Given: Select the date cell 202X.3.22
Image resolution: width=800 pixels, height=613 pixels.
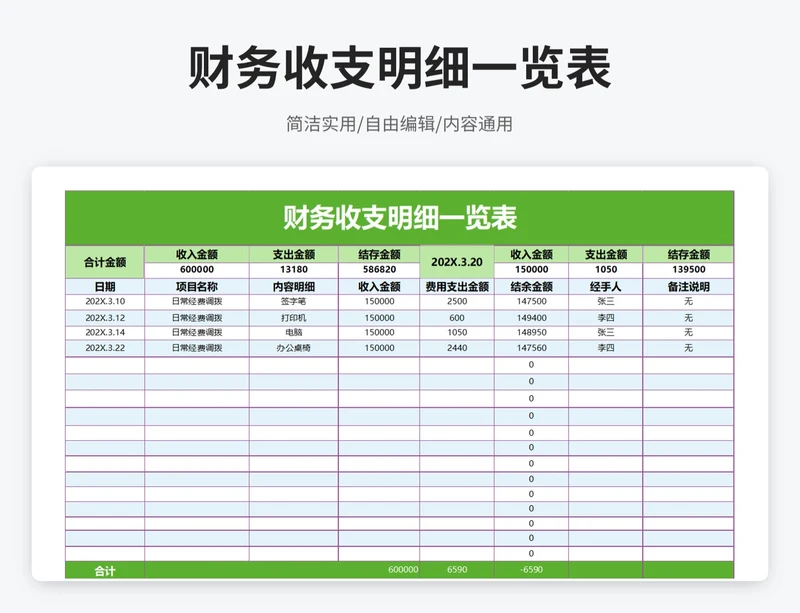Looking at the screenshot, I should (x=105, y=348).
